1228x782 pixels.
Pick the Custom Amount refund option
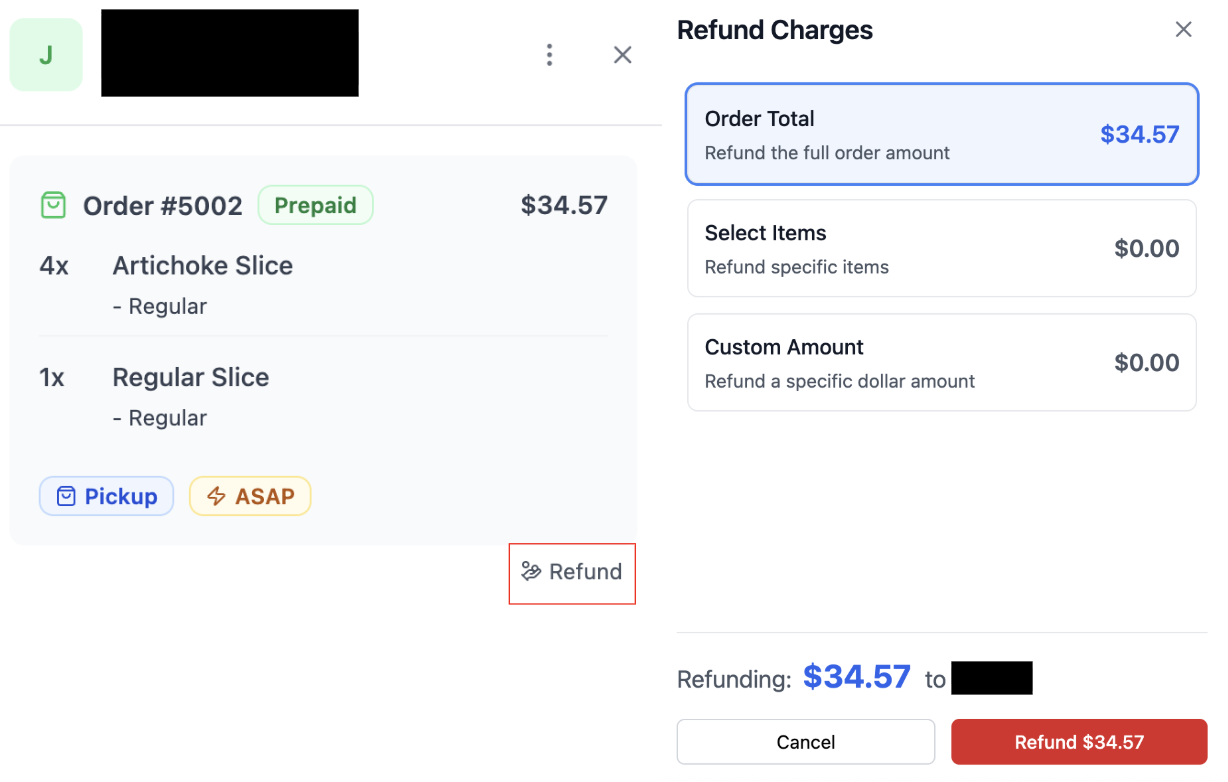coord(941,362)
